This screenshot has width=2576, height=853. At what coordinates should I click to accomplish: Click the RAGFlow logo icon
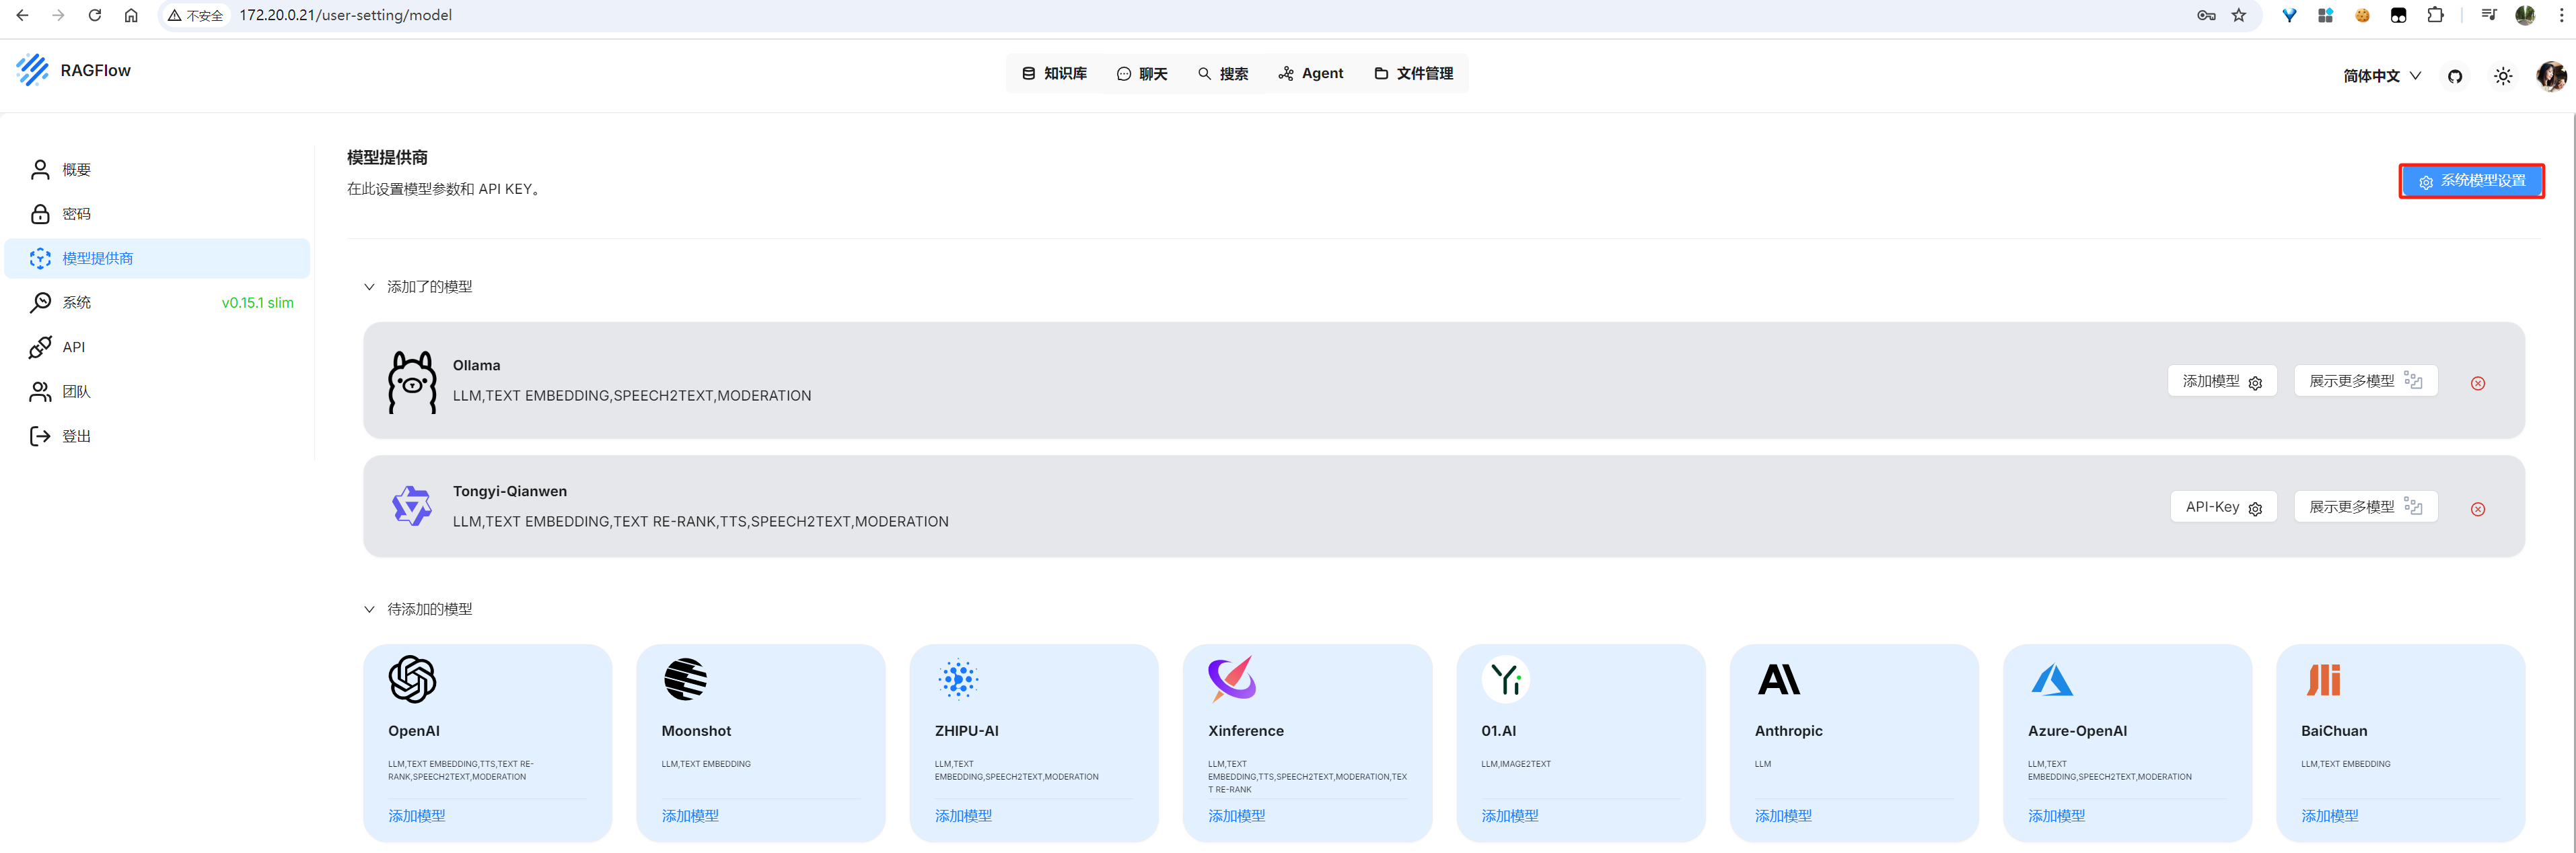click(32, 70)
